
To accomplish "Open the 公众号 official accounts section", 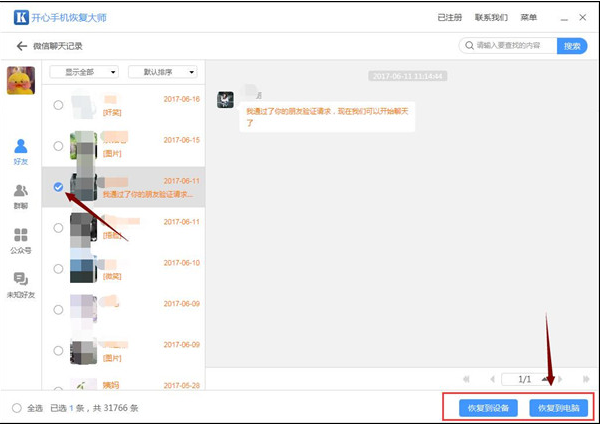I will 21,241.
